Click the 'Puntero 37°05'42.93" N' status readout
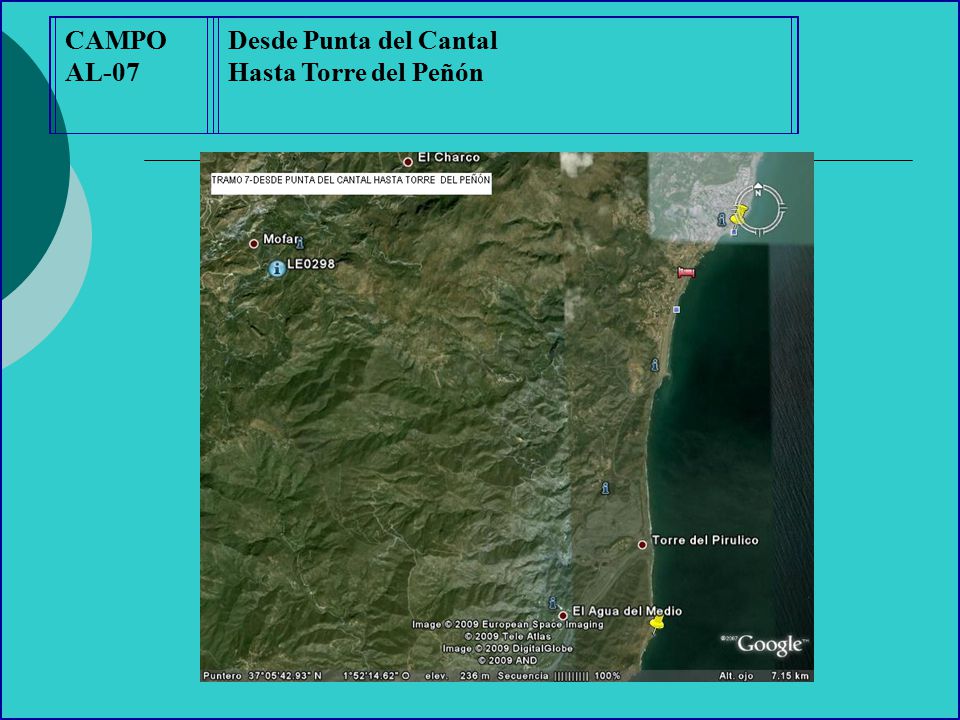 pyautogui.click(x=262, y=676)
